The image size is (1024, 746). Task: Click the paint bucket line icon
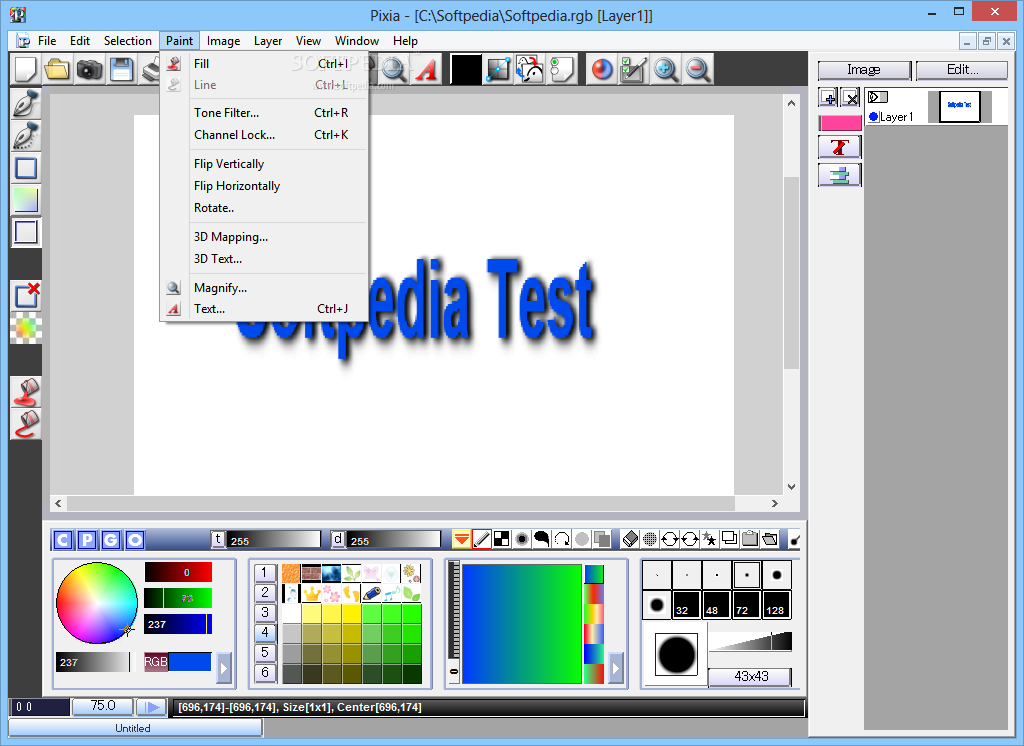[x=26, y=424]
